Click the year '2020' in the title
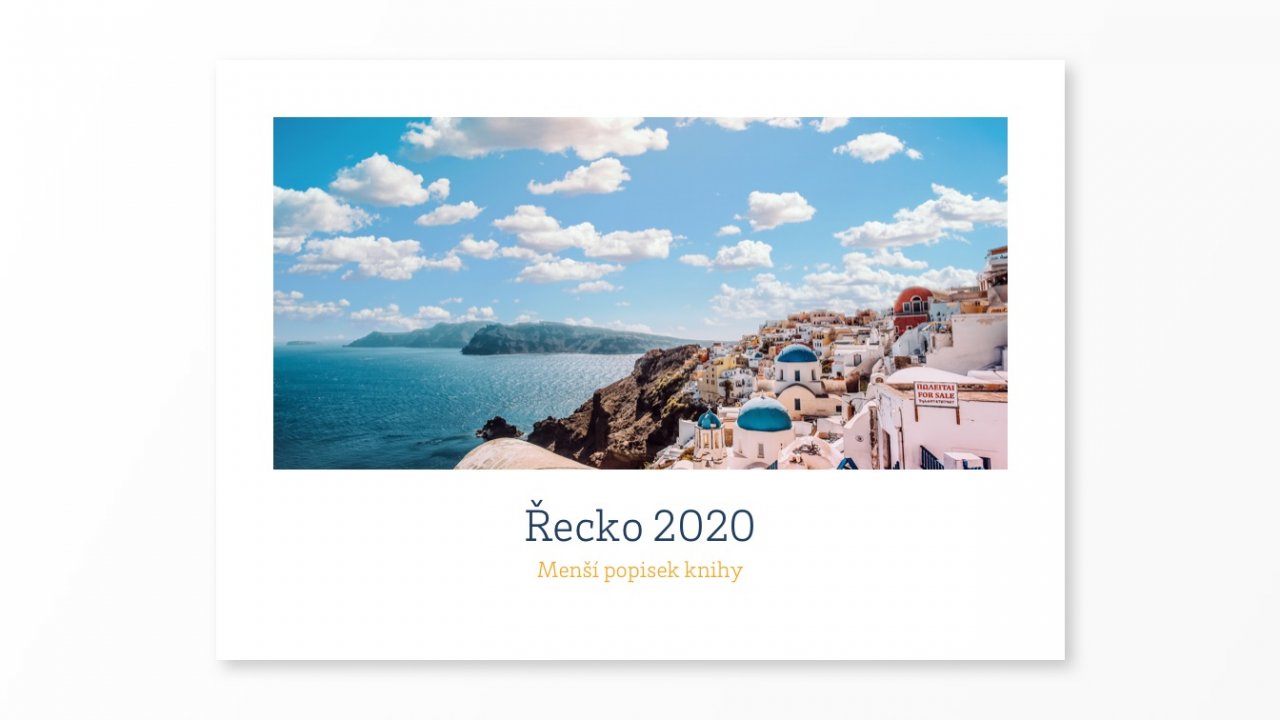Screen dimensions: 1280x720 click(x=704, y=526)
